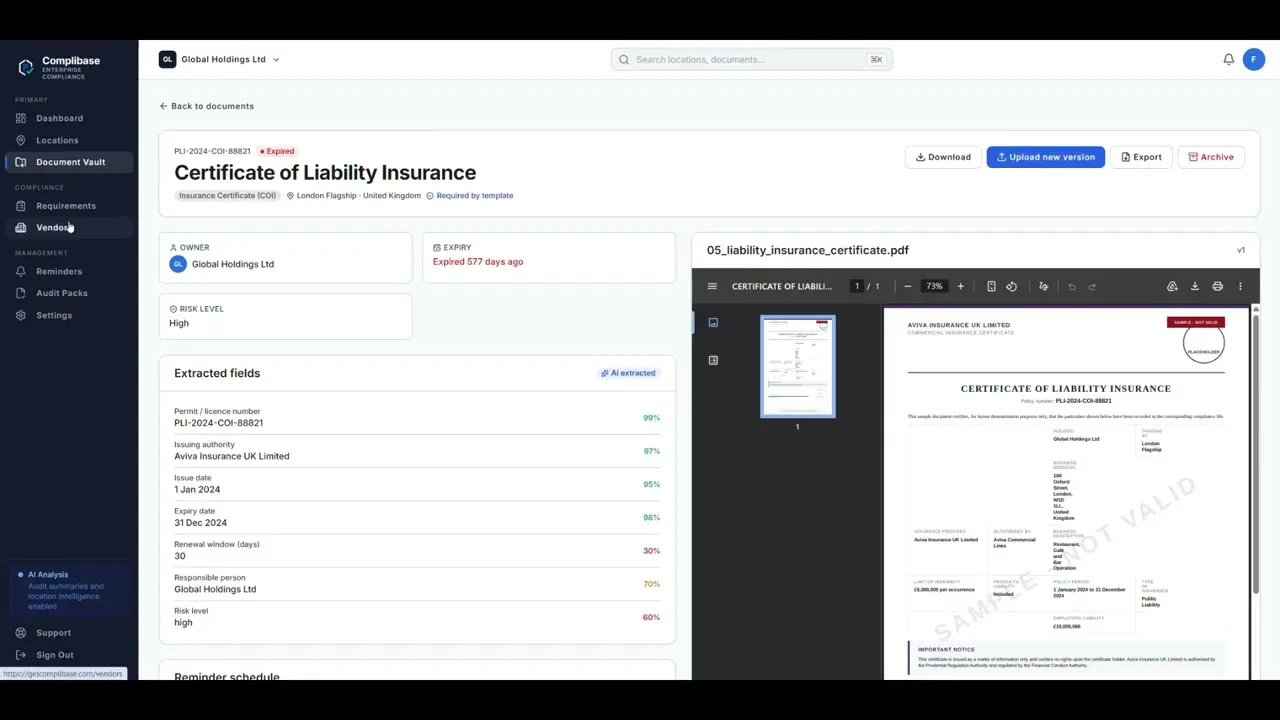Click the 05_liability_insurance_certificate.pdf filename
Image resolution: width=1280 pixels, height=720 pixels.
pos(808,250)
